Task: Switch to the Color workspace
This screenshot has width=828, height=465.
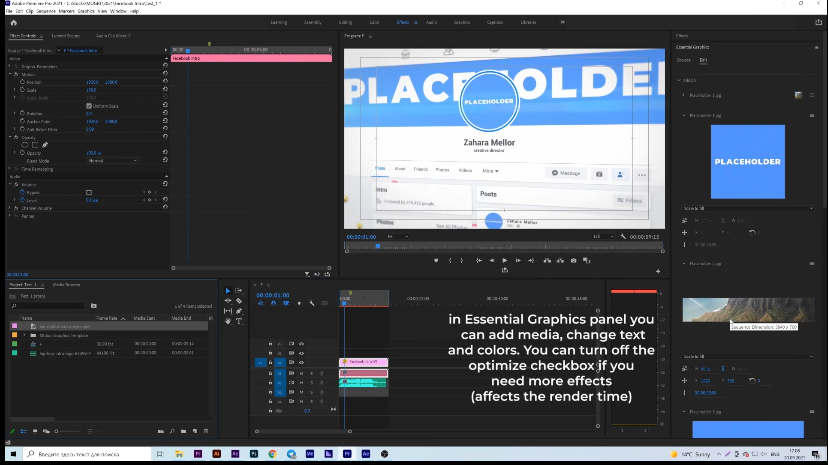Action: 374,22
